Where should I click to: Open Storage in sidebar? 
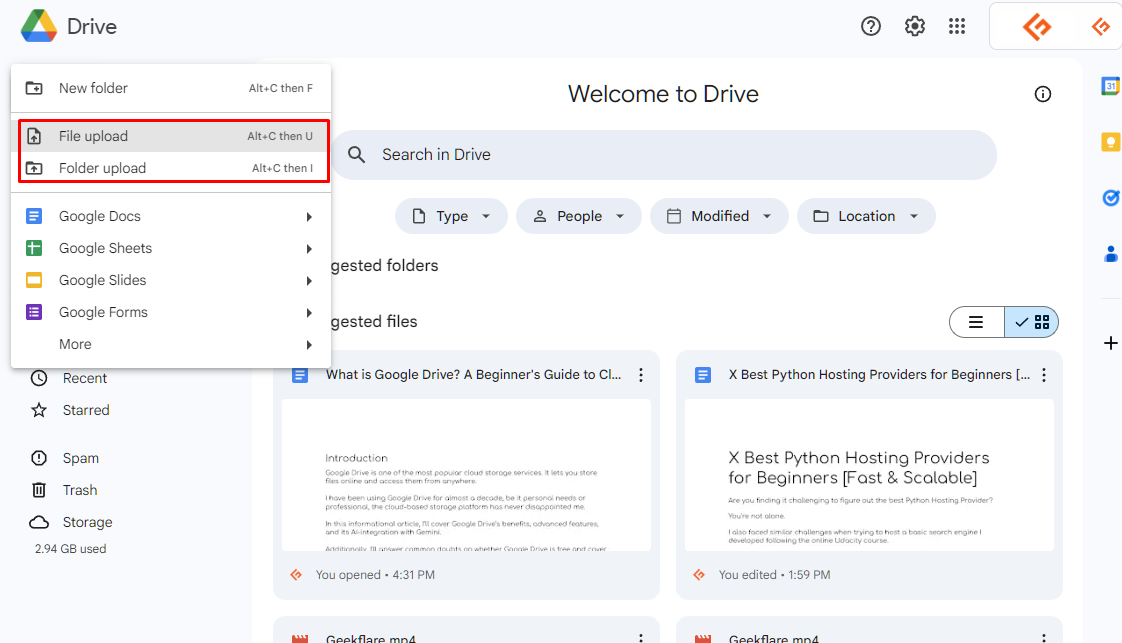point(87,522)
